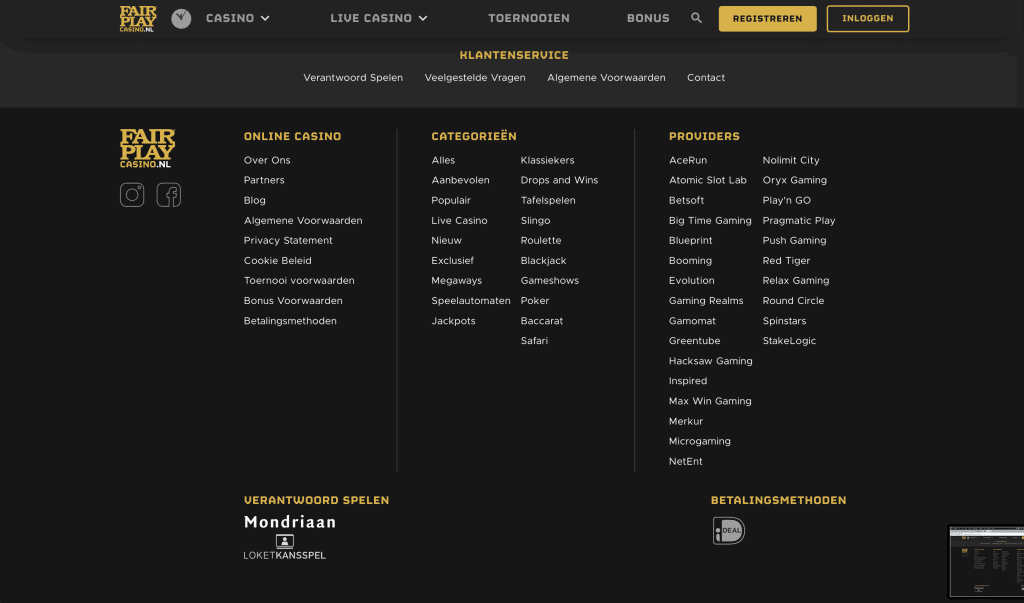Open the Cookie Beleid link

click(x=278, y=261)
